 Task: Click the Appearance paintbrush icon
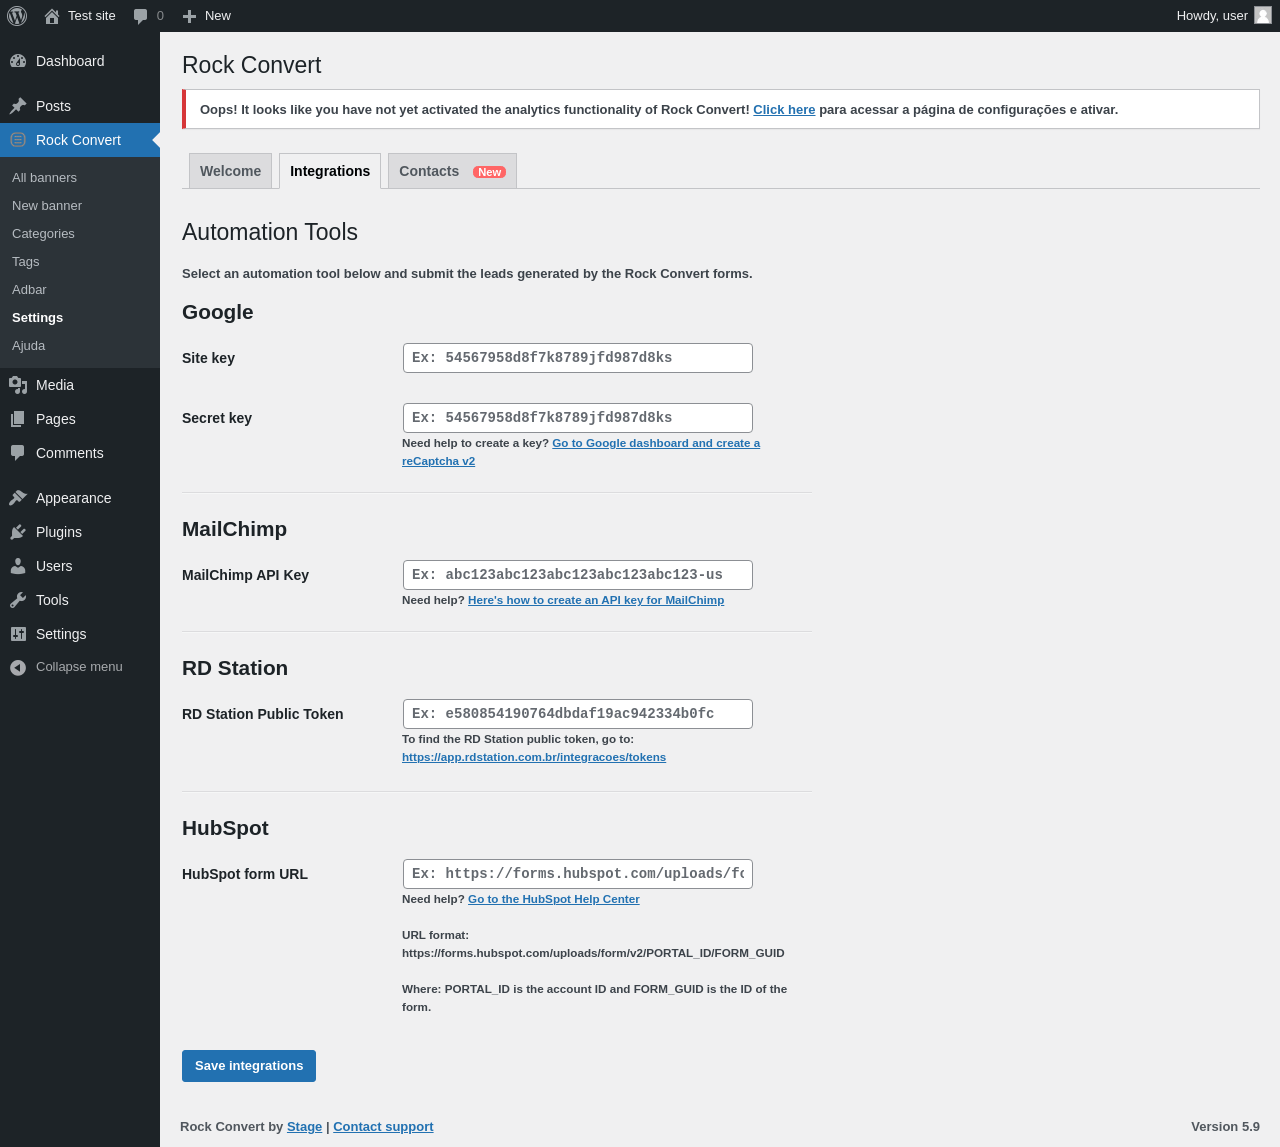tap(18, 498)
